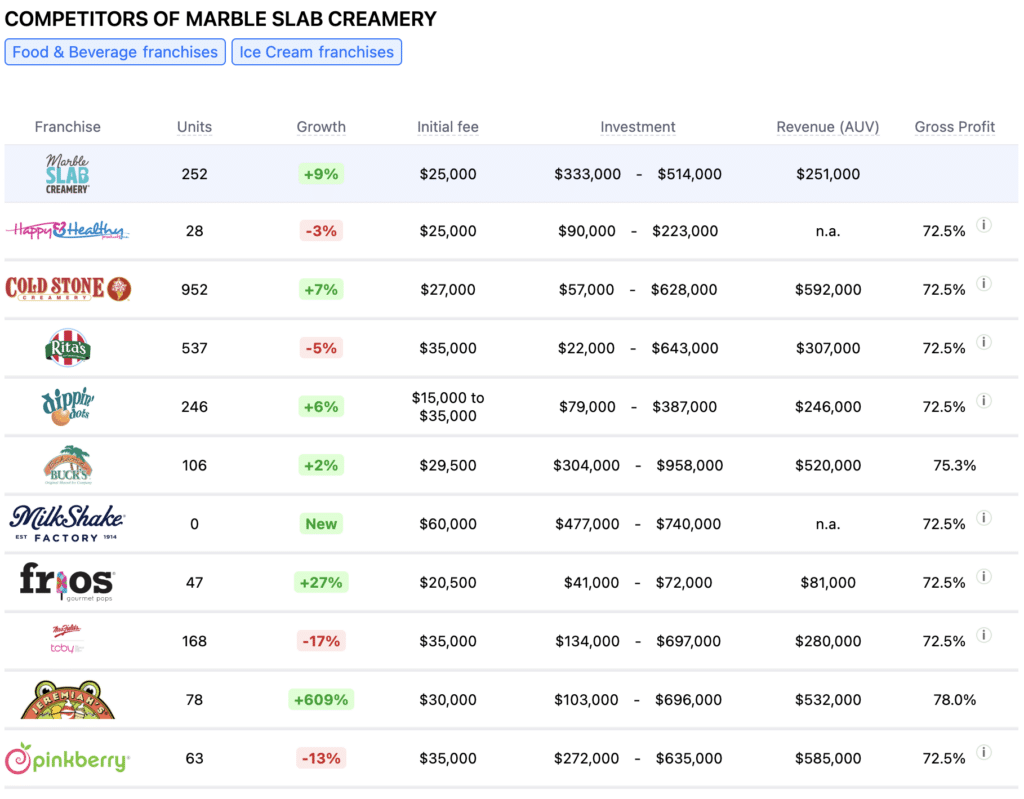Click the New growth badge
Viewport: 1024px width, 799px height.
321,524
